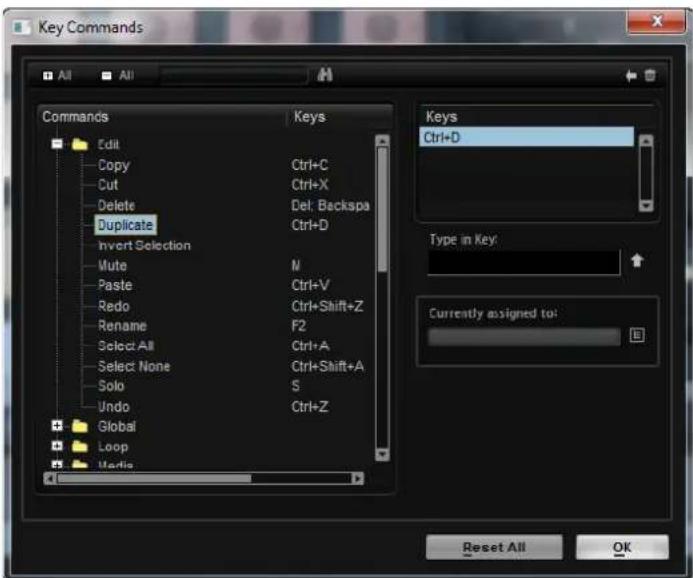Screen dimensions: 693x578
Task: Expand the Loop folder
Action: (57, 446)
